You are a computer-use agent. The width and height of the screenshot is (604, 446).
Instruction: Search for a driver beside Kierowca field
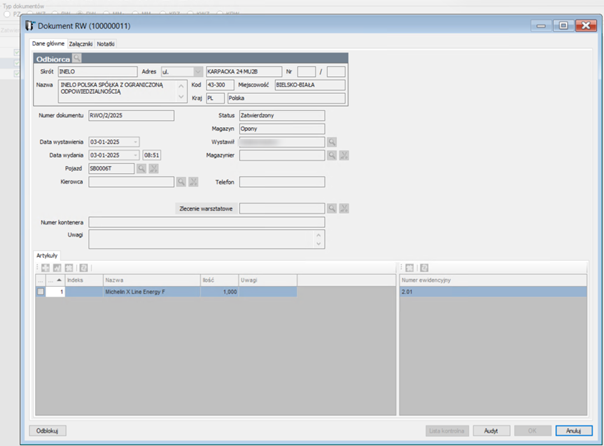pos(181,182)
